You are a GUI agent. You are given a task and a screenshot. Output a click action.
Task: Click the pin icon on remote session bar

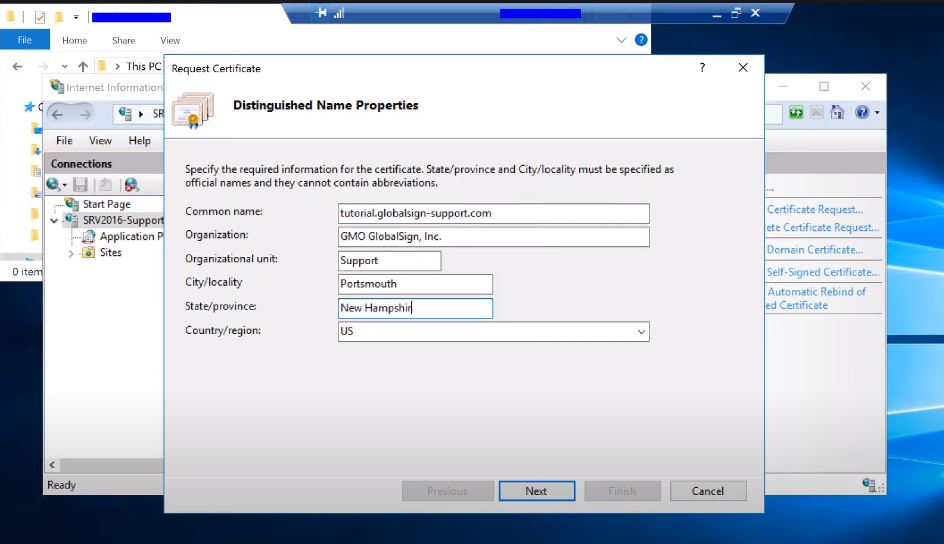(322, 13)
